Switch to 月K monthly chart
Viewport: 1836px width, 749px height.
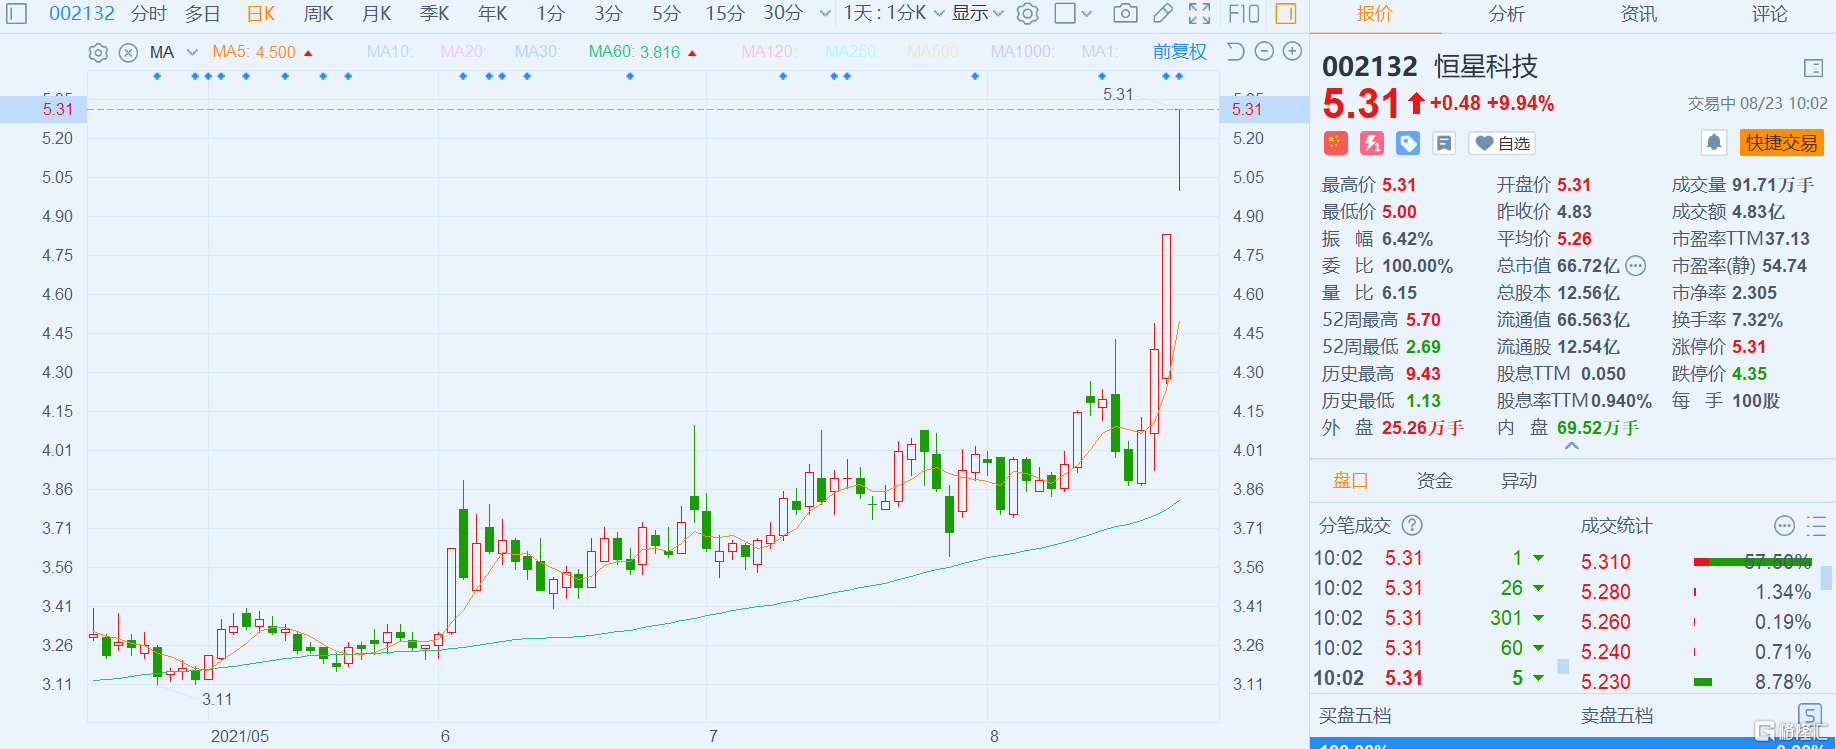point(377,14)
